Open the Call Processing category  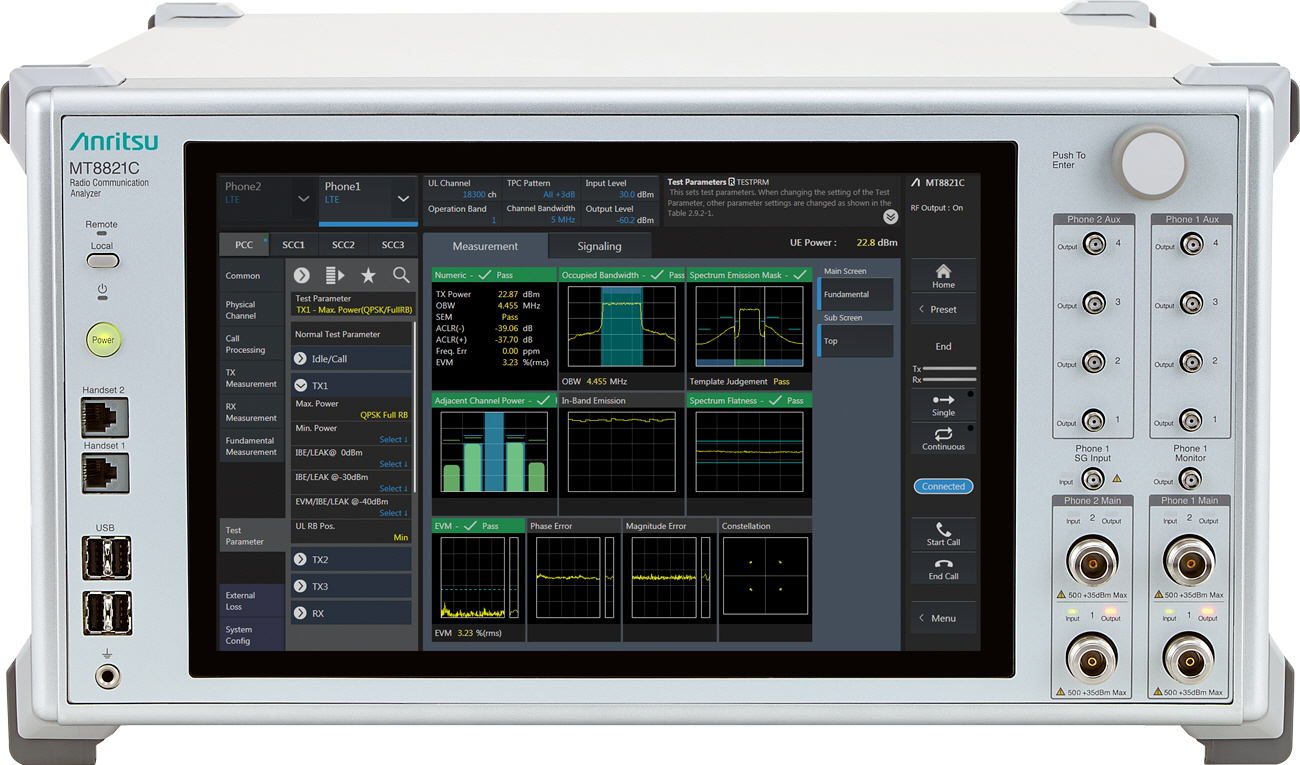pyautogui.click(x=252, y=344)
